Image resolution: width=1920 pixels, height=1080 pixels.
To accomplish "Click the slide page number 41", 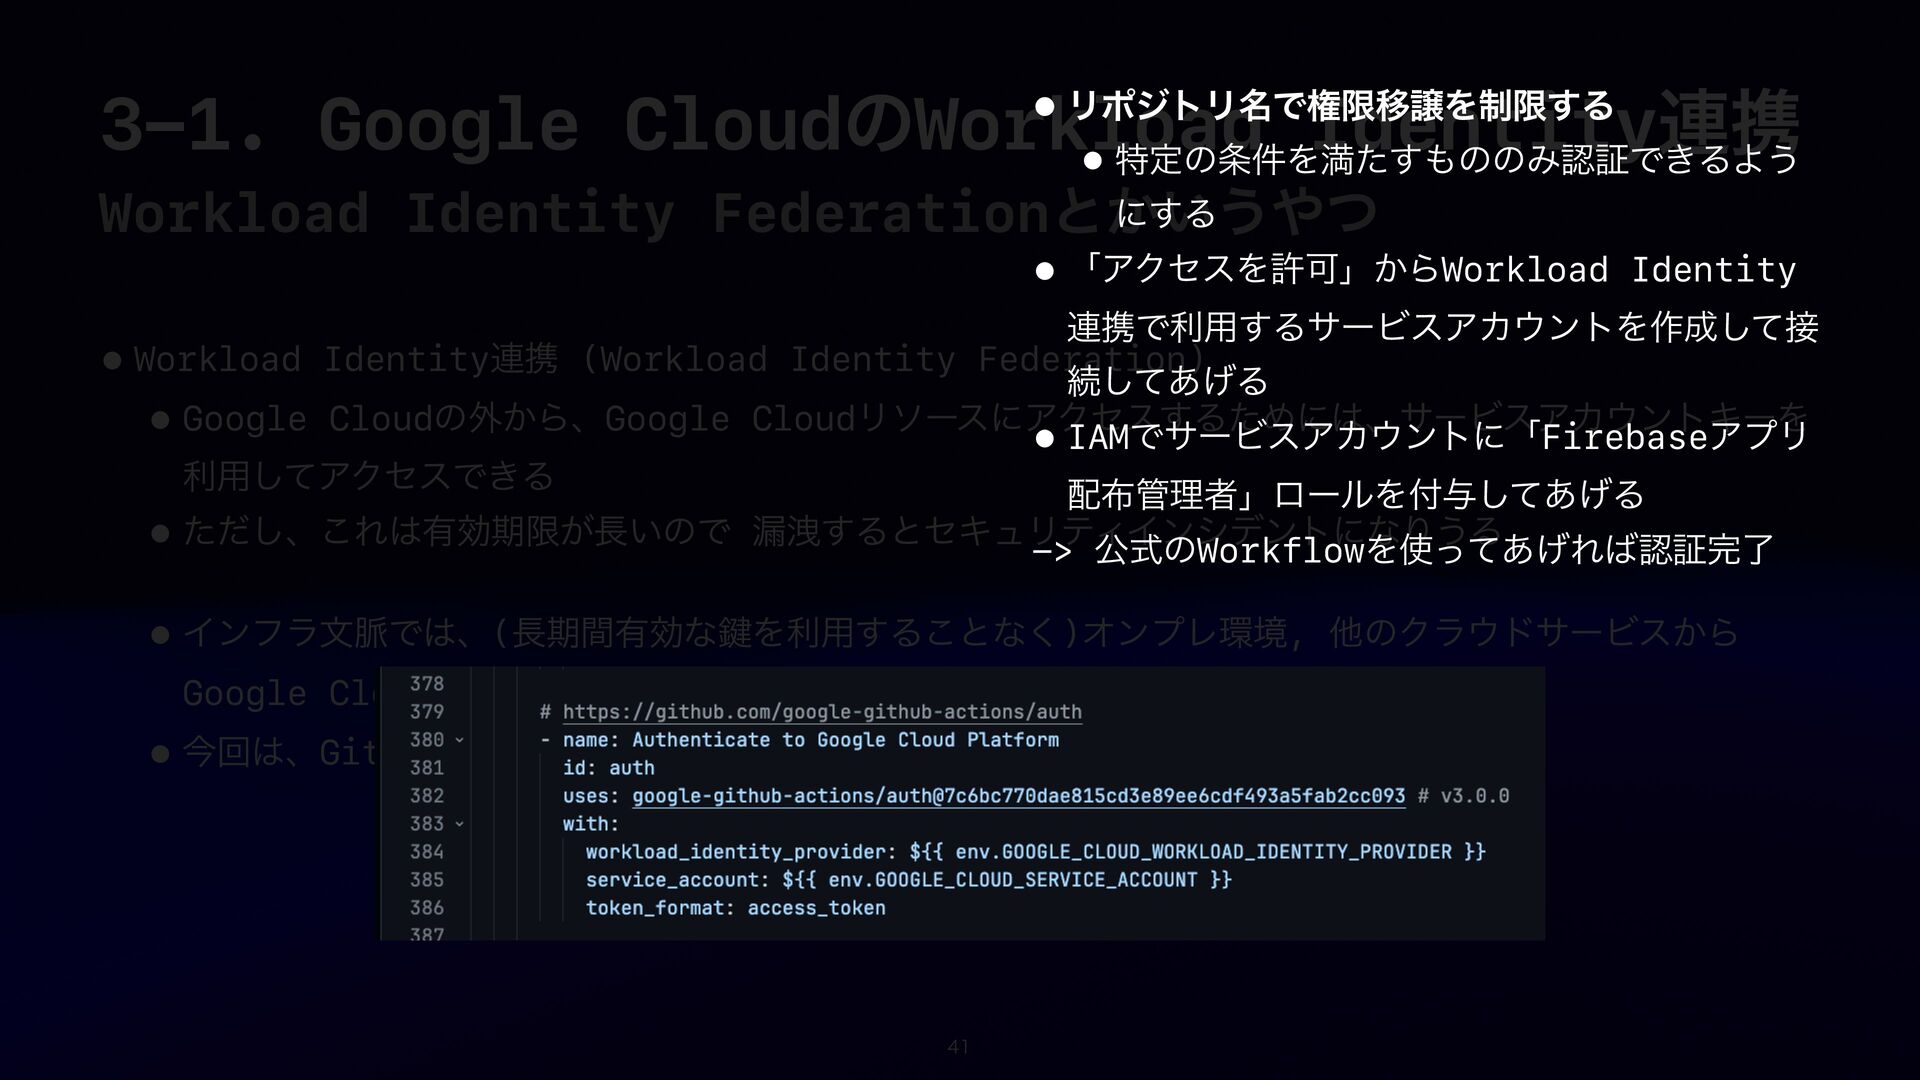I will 958,1048.
